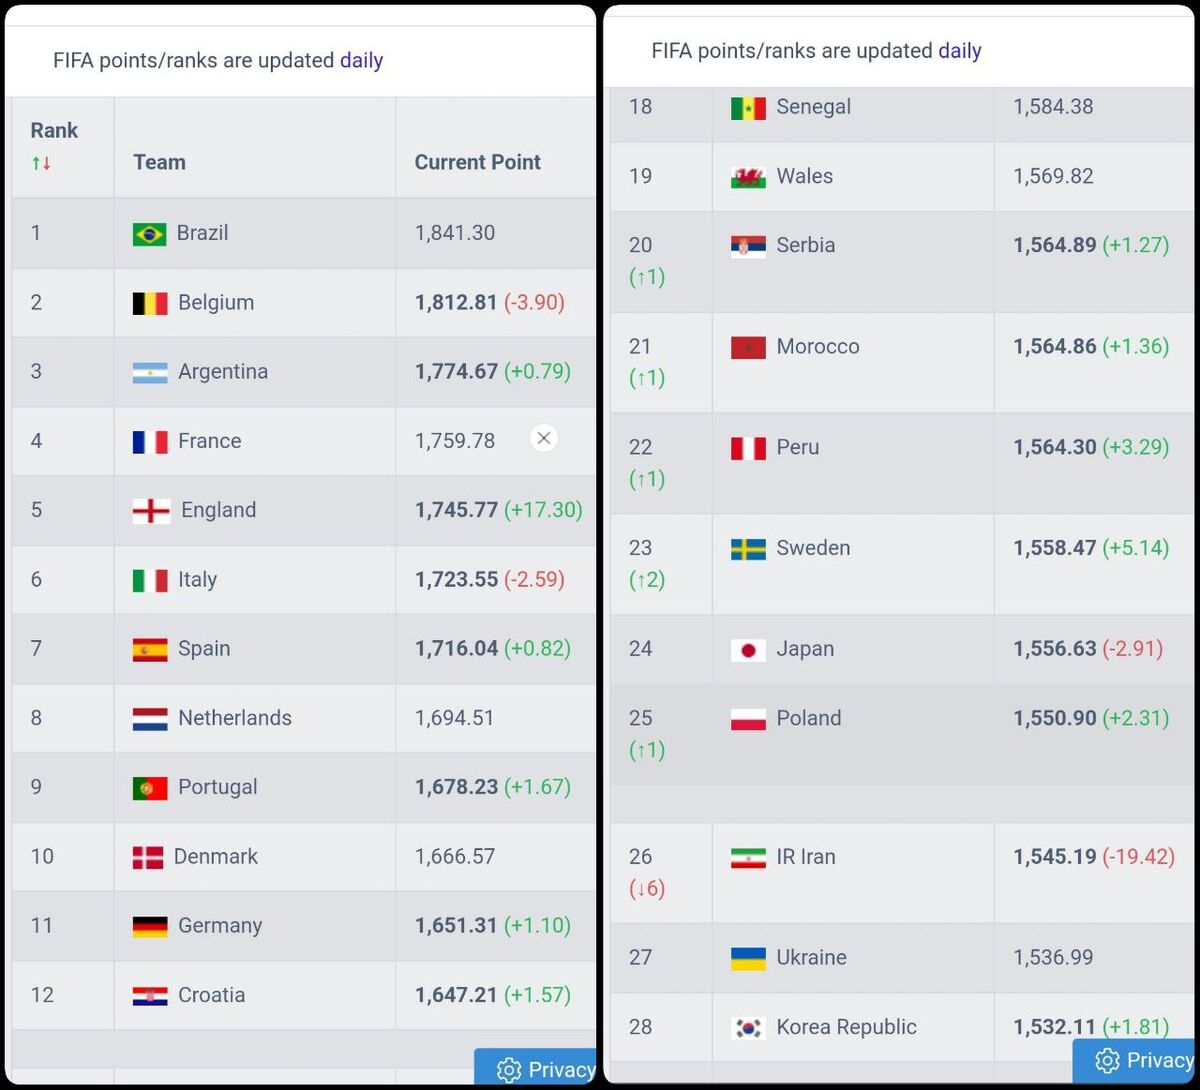Click the gear icon on left Privacy button
The image size is (1200, 1090).
508,1069
